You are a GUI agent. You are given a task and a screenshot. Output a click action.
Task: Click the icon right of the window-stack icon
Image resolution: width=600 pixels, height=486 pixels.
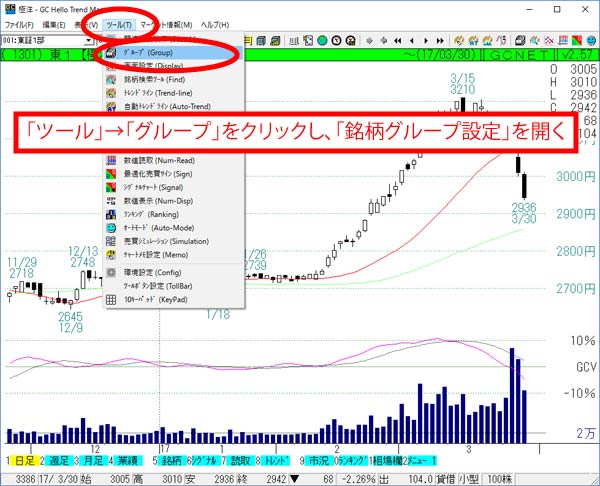535,40
